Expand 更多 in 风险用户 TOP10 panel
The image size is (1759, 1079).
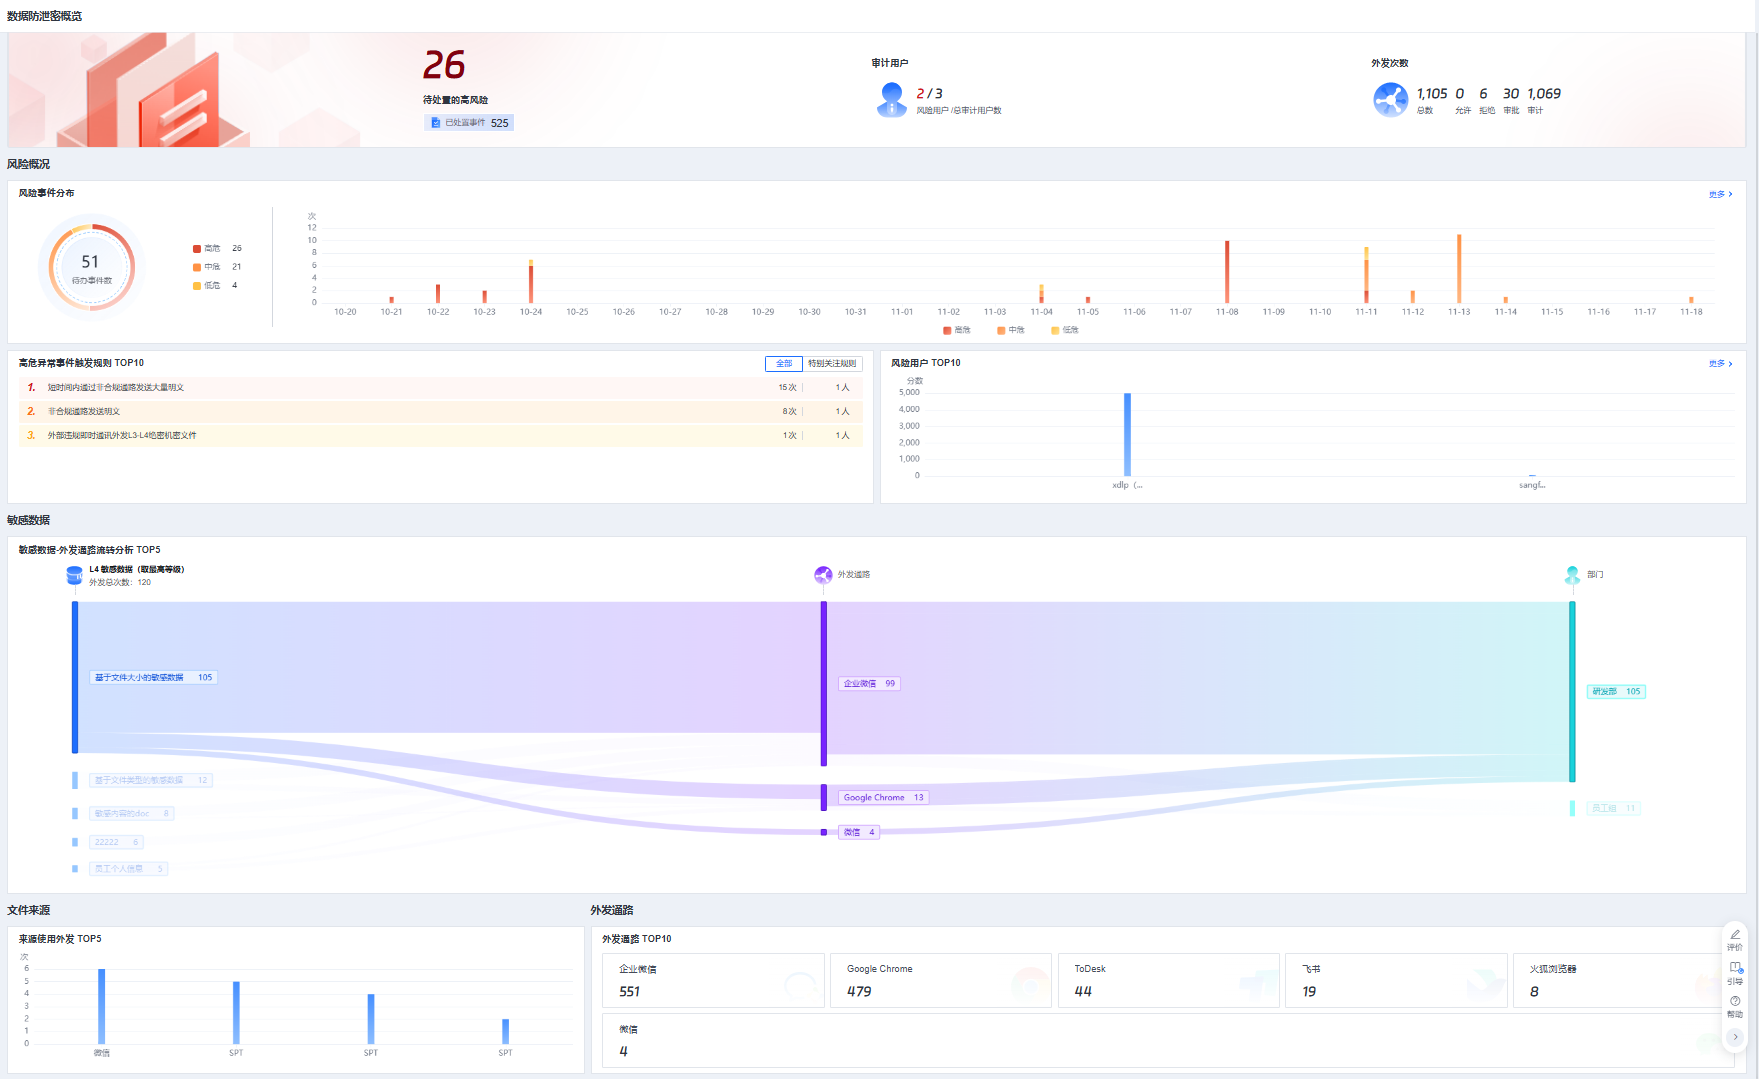coord(1720,363)
